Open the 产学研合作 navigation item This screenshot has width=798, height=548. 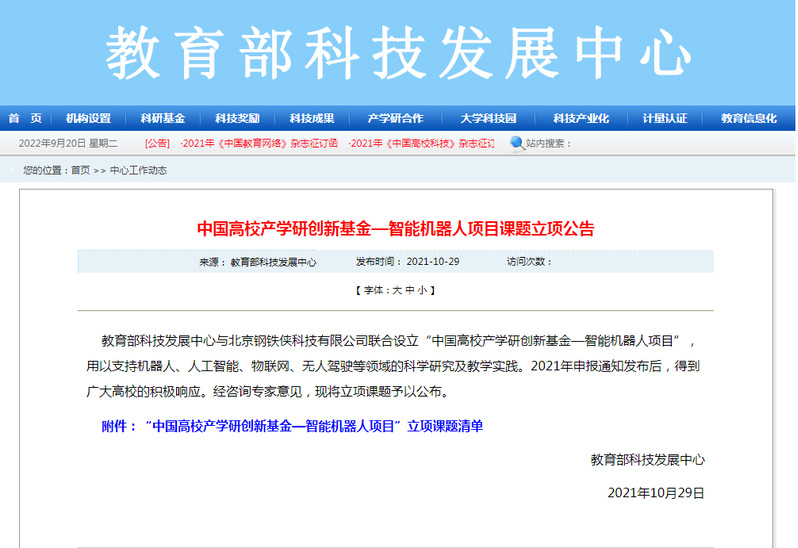click(395, 118)
